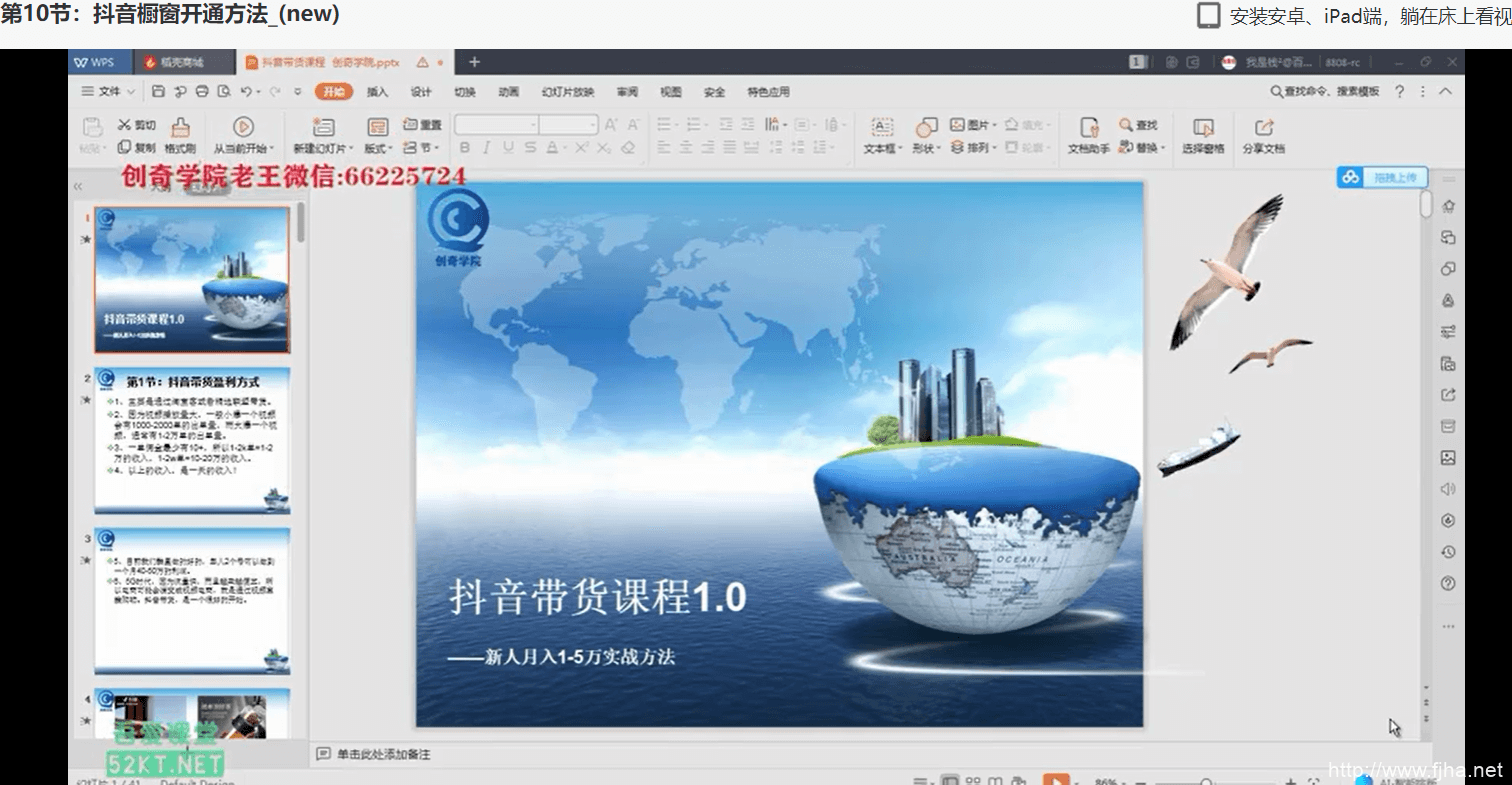Select slide 3 thumbnail in the panel
1512x785 pixels.
click(x=192, y=601)
